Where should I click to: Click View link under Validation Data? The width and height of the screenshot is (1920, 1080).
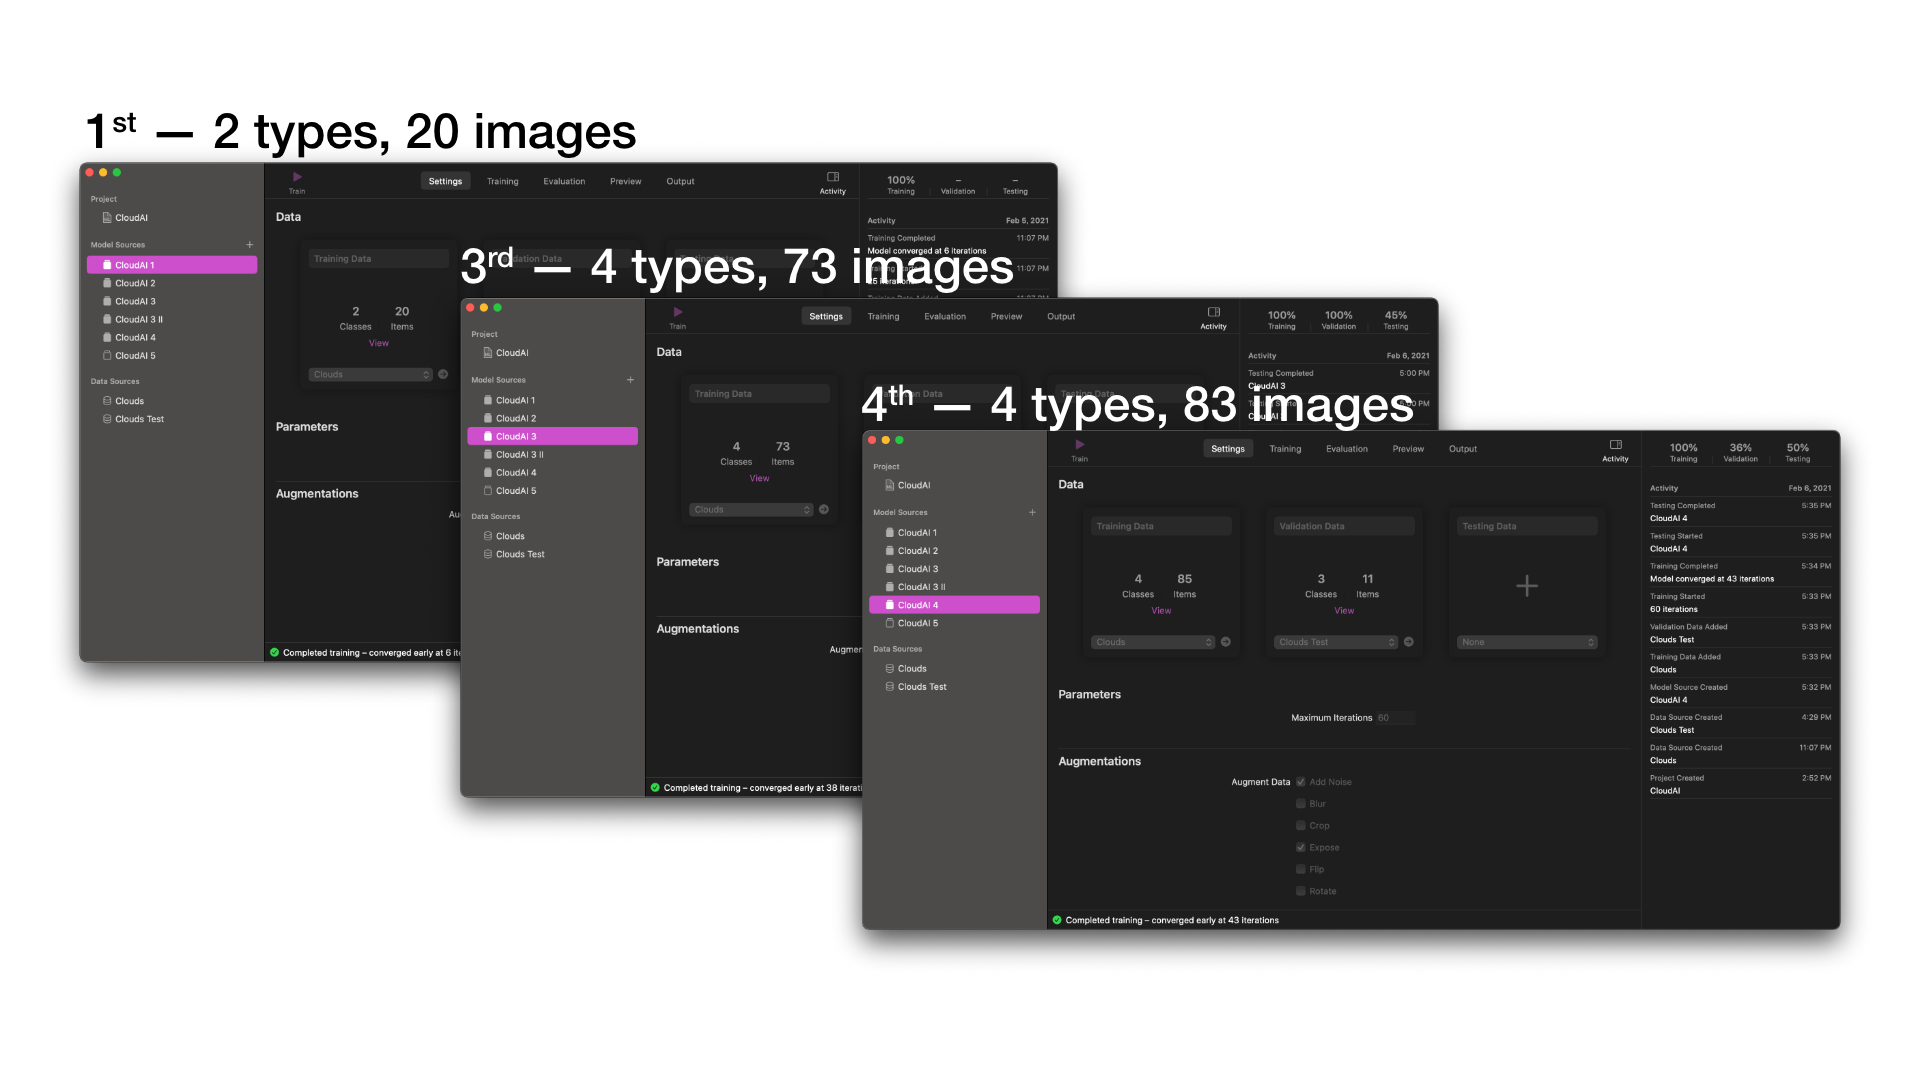pos(1344,610)
